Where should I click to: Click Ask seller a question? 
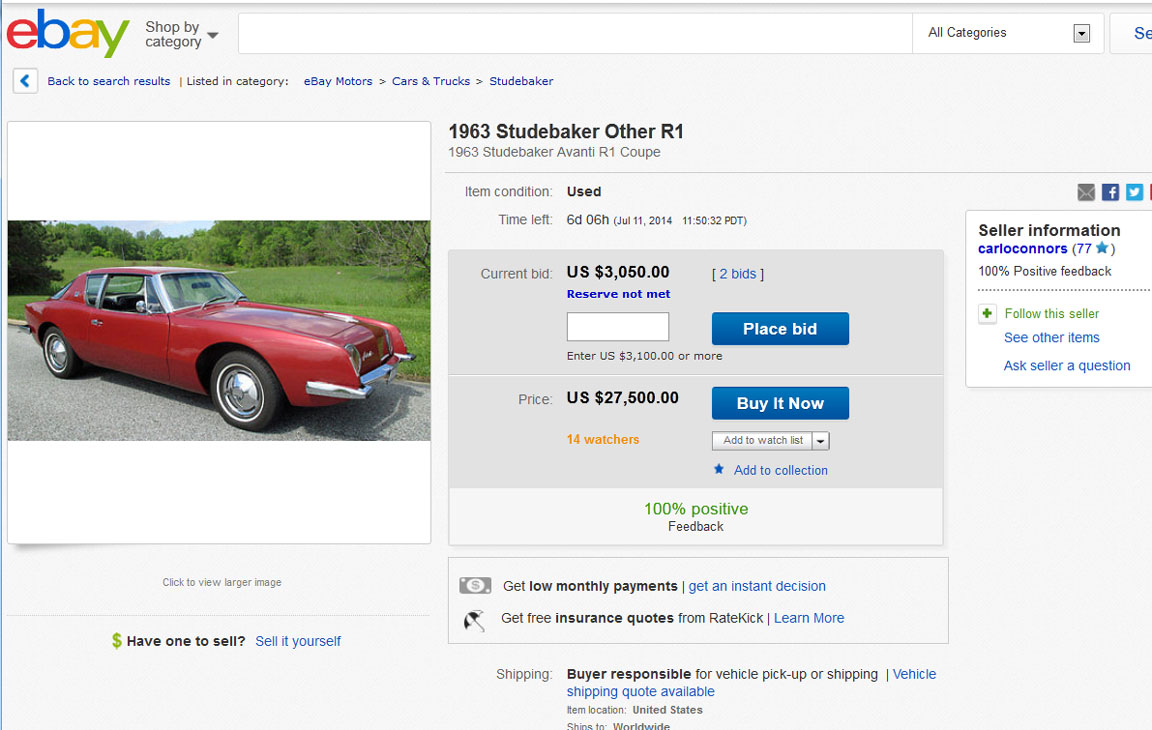[1067, 366]
